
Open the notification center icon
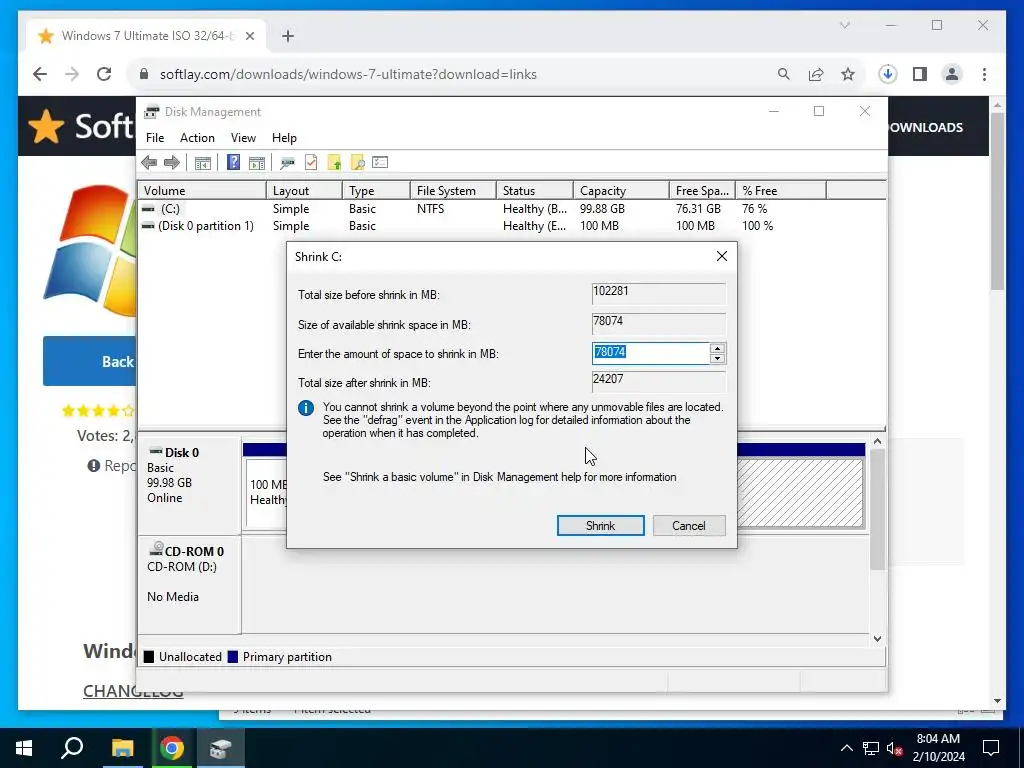point(991,748)
